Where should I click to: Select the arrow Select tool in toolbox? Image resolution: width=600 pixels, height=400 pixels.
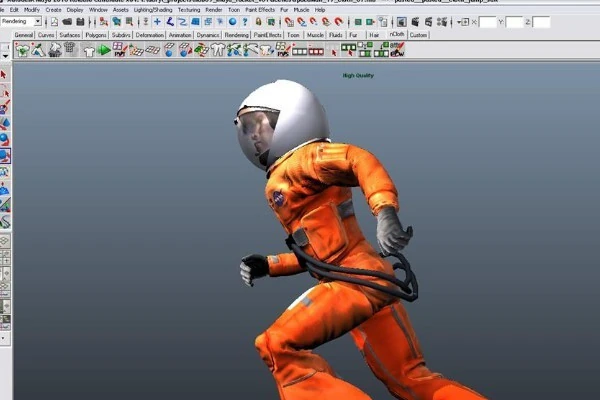coord(4,75)
